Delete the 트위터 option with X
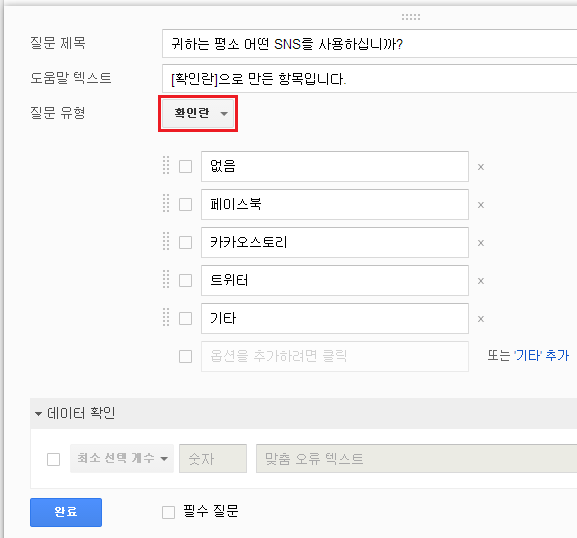 481,281
